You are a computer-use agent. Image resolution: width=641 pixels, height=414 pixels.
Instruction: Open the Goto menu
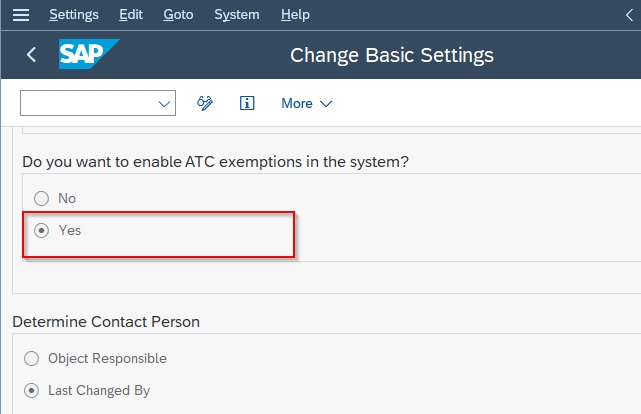pyautogui.click(x=178, y=15)
